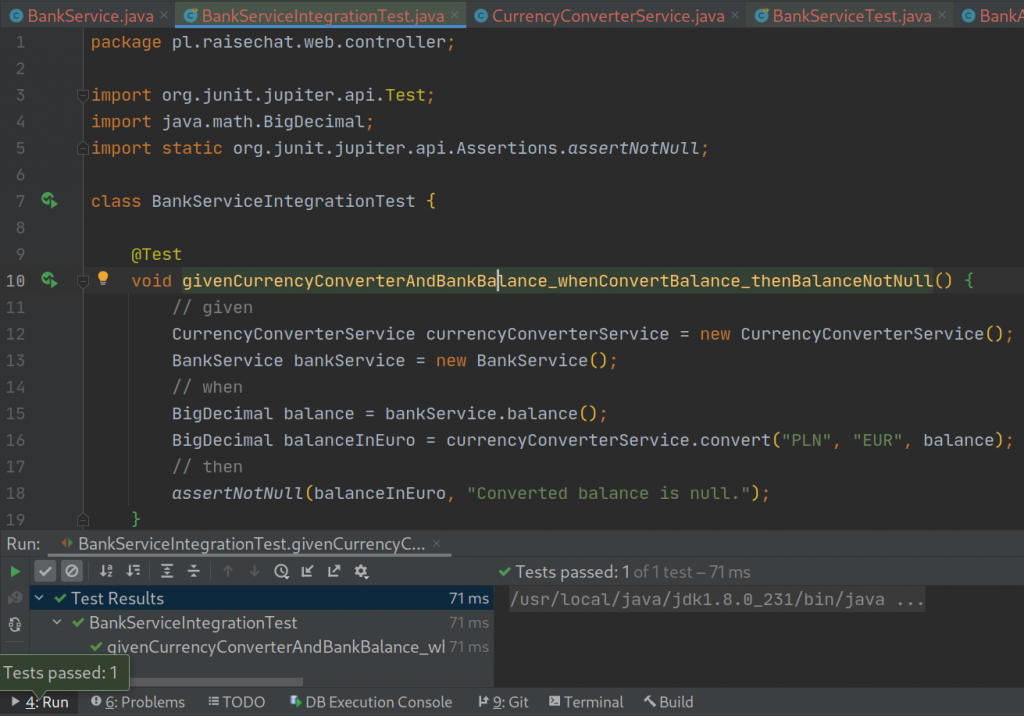
Task: Sort test results by duration
Action: point(132,571)
